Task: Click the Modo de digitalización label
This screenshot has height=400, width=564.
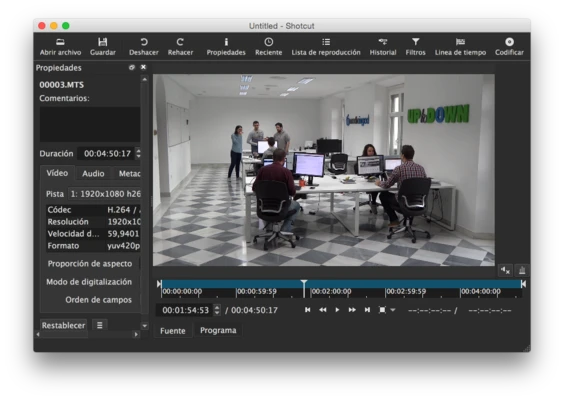Action: click(89, 282)
